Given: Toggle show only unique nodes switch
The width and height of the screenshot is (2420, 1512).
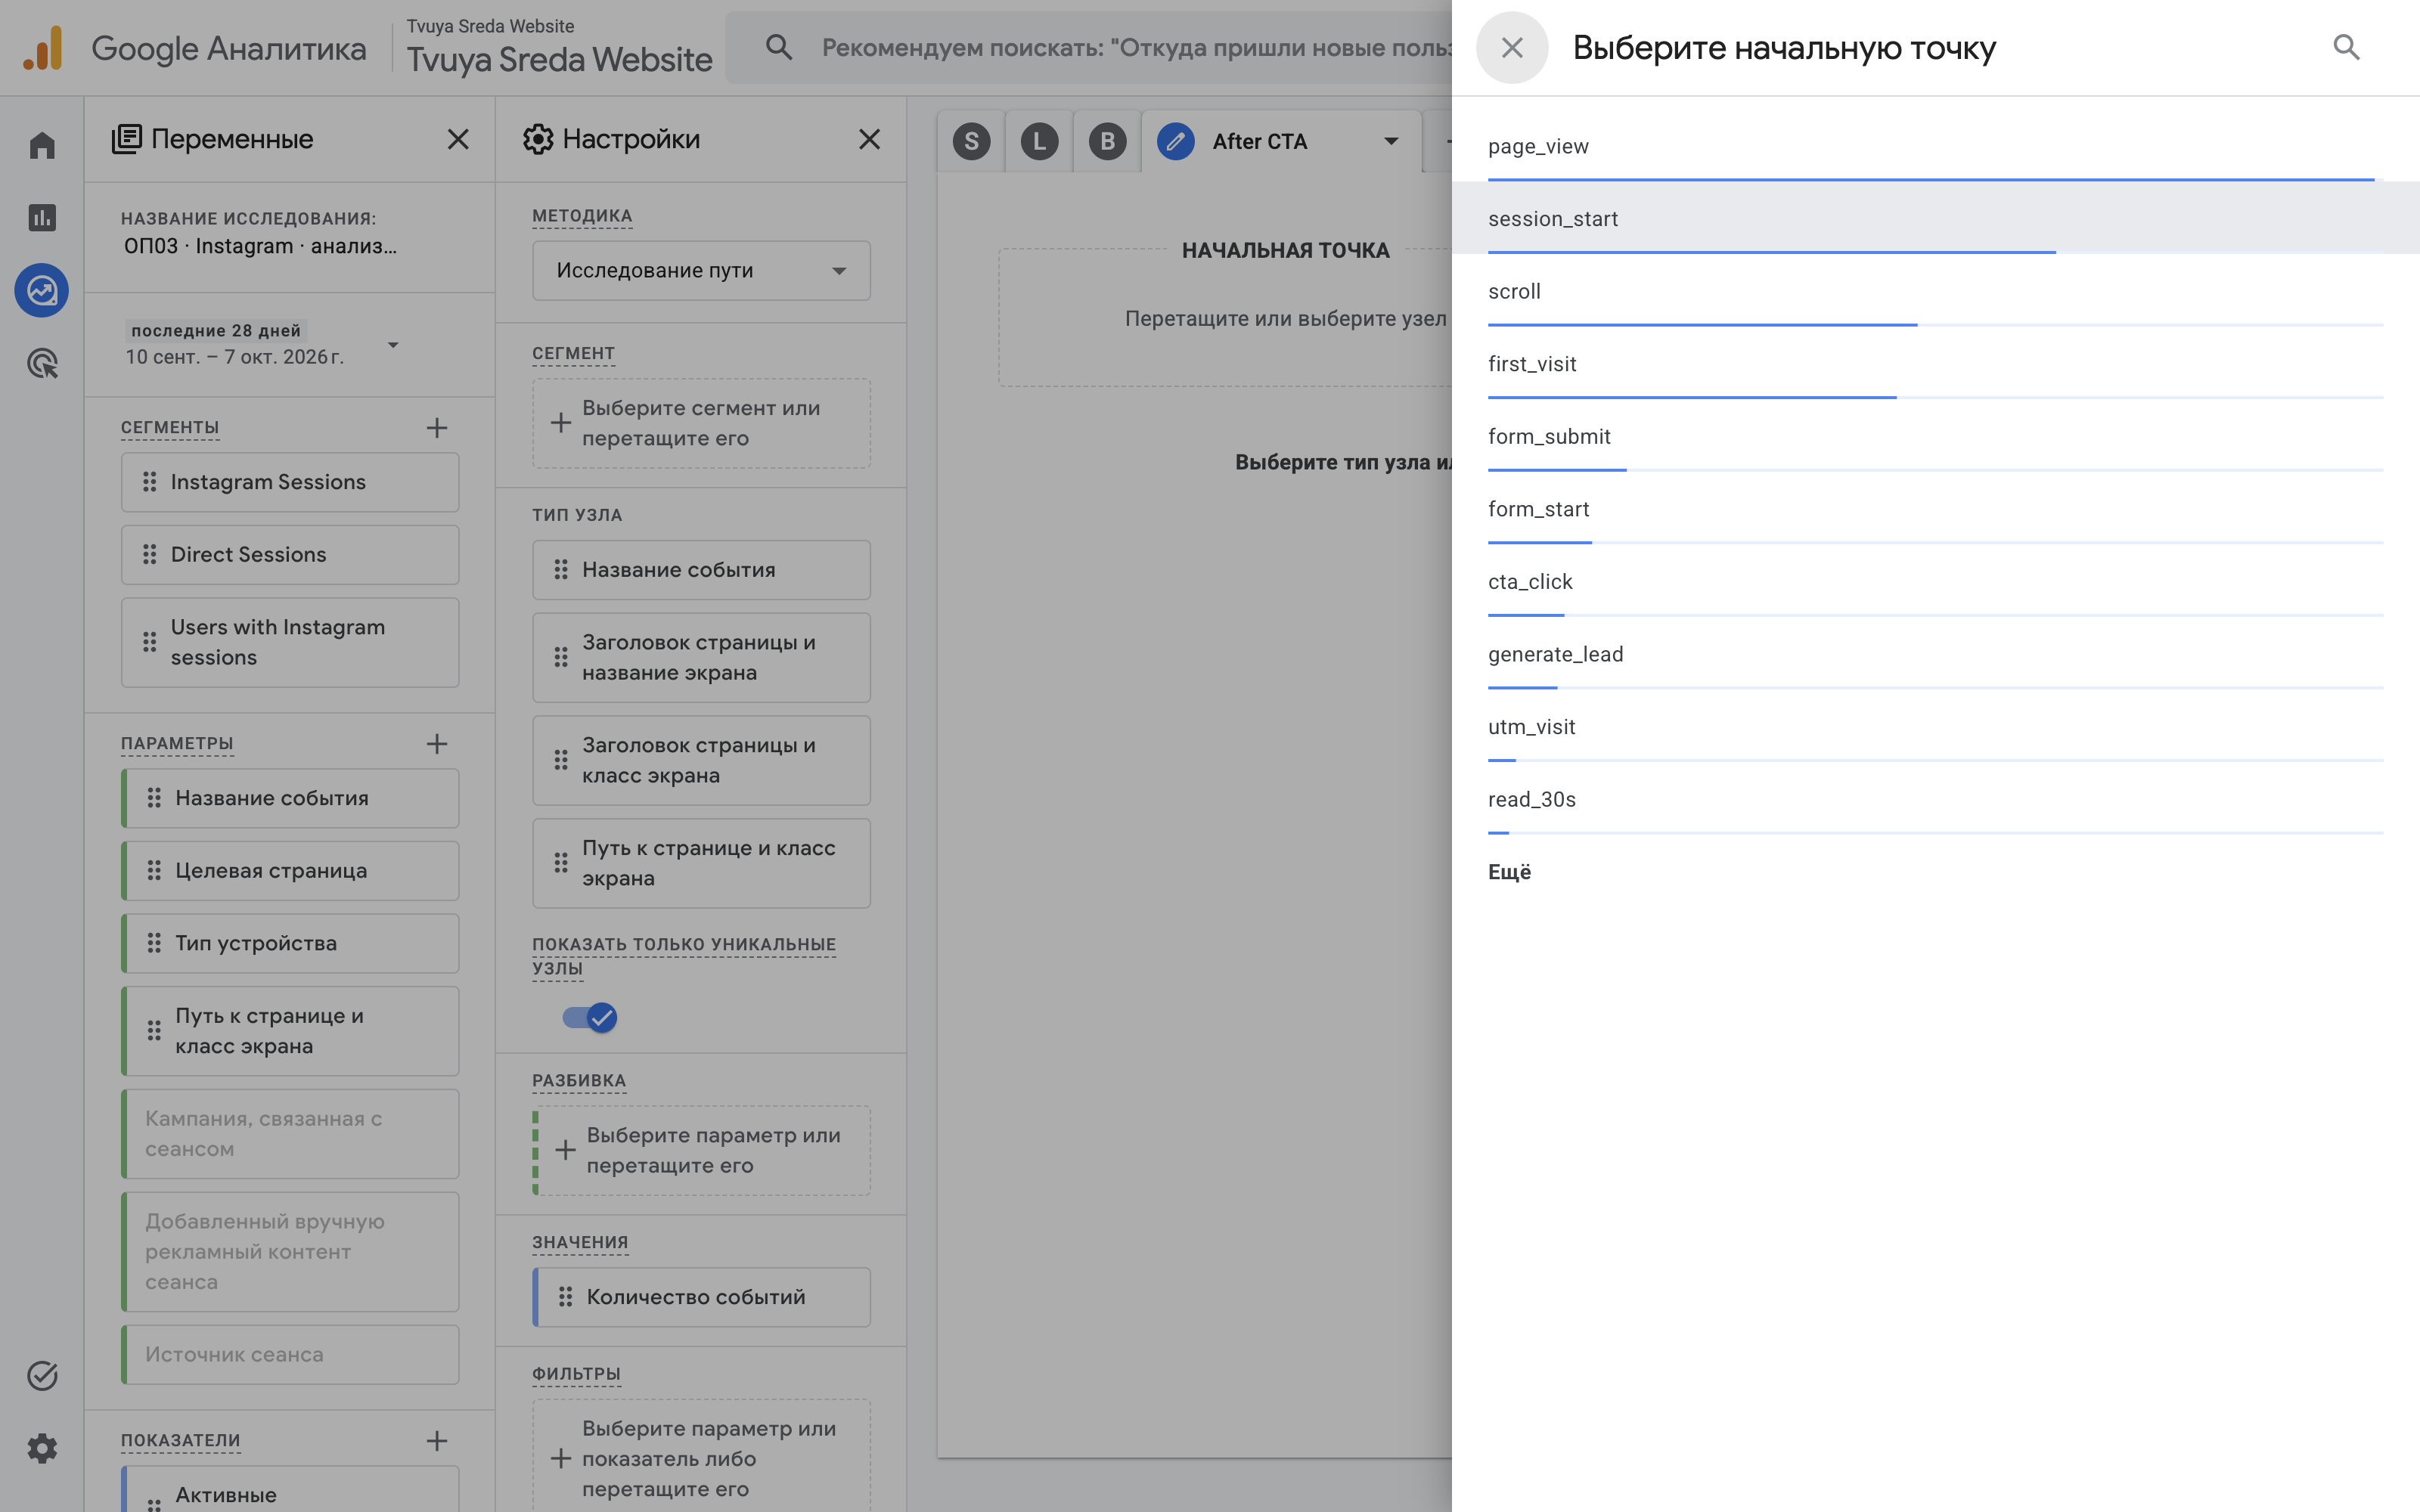Looking at the screenshot, I should coord(590,1018).
